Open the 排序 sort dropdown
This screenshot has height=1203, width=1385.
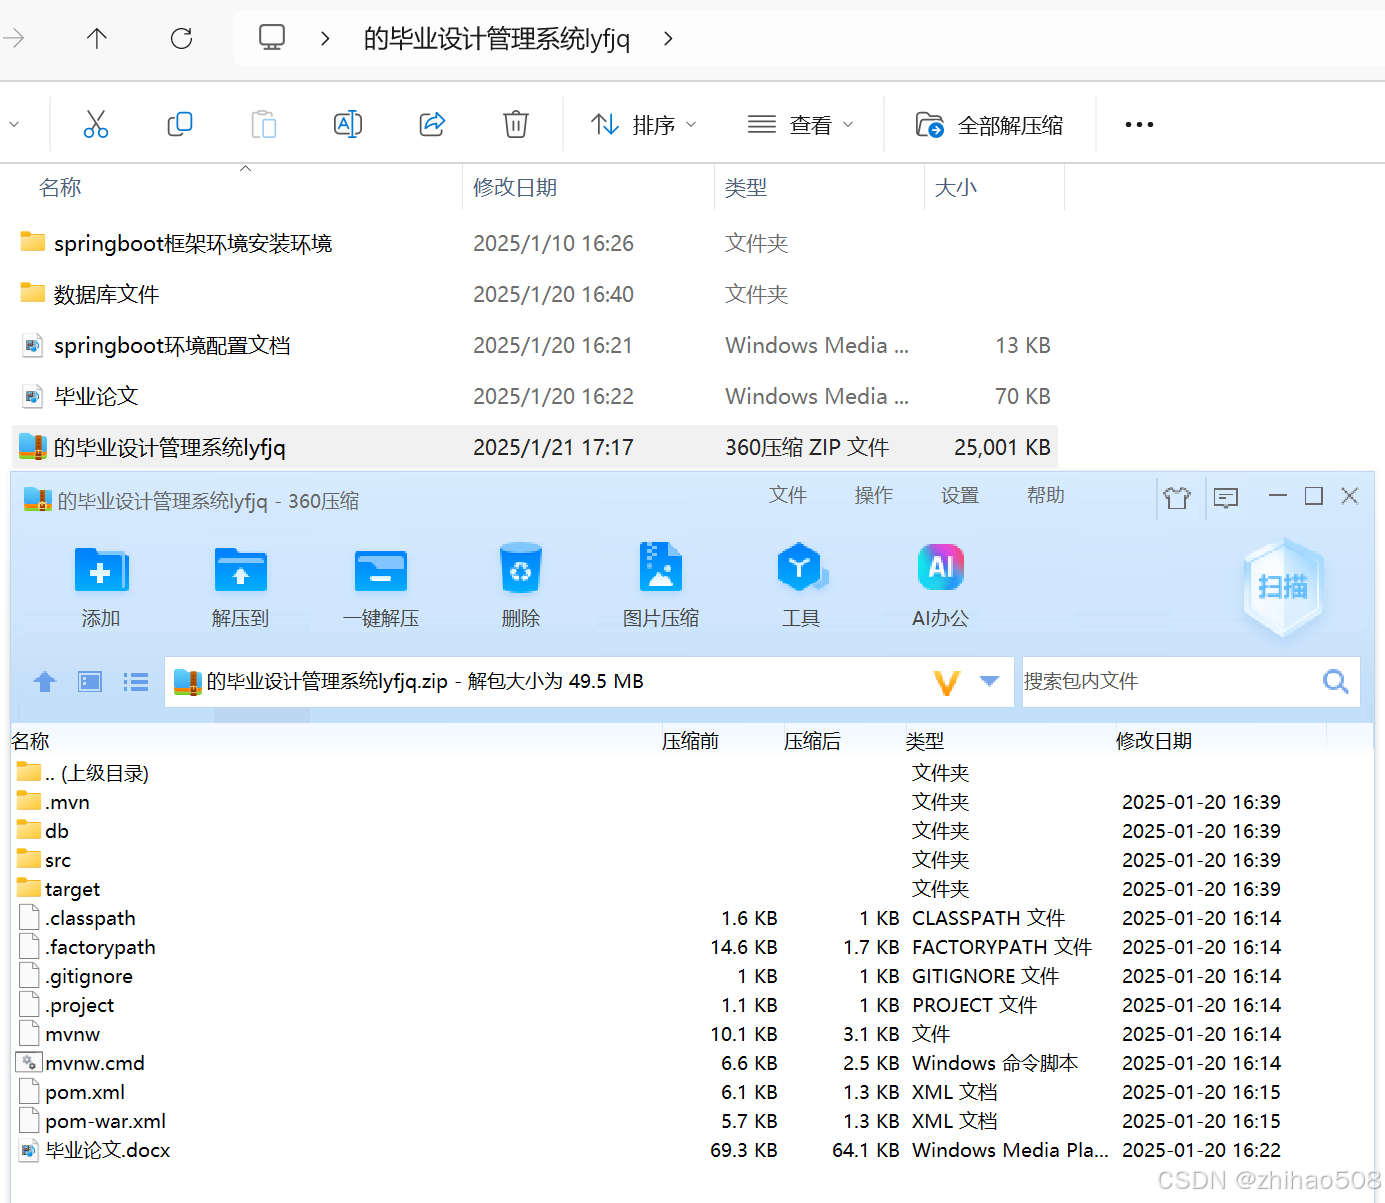[644, 125]
